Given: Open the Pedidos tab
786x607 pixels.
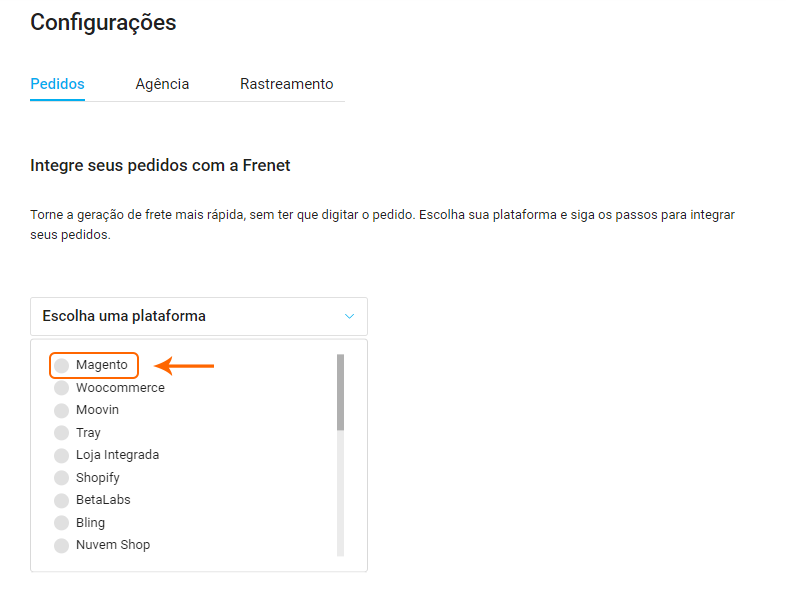Looking at the screenshot, I should tap(57, 84).
